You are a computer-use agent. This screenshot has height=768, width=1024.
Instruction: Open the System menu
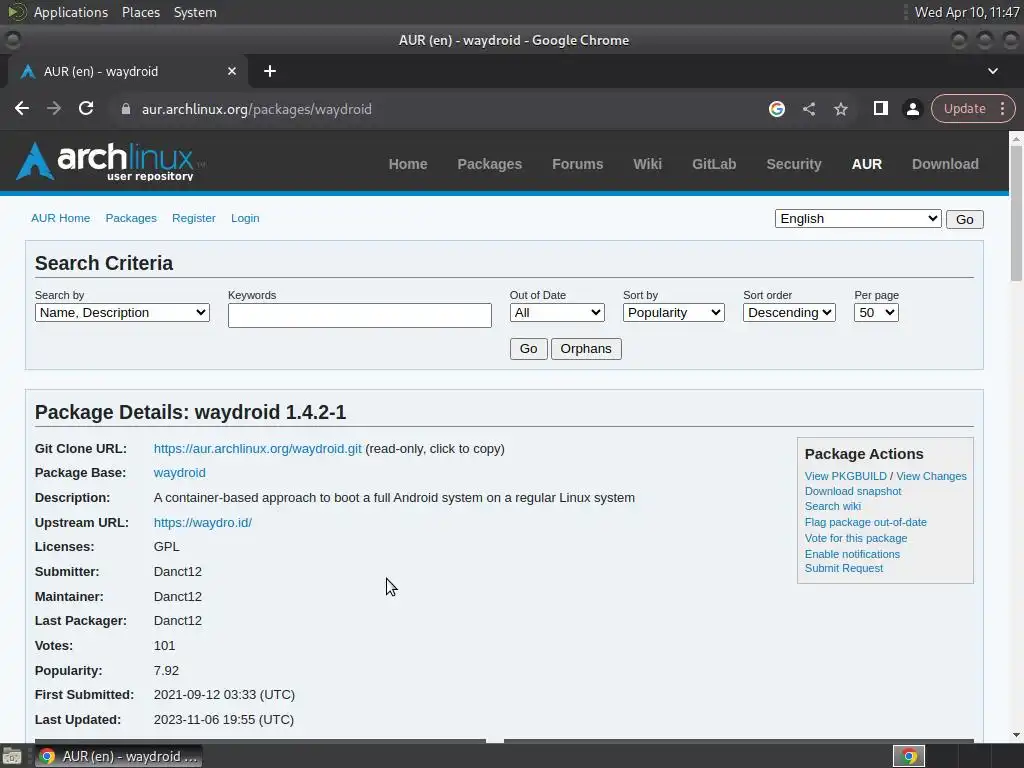tap(195, 12)
